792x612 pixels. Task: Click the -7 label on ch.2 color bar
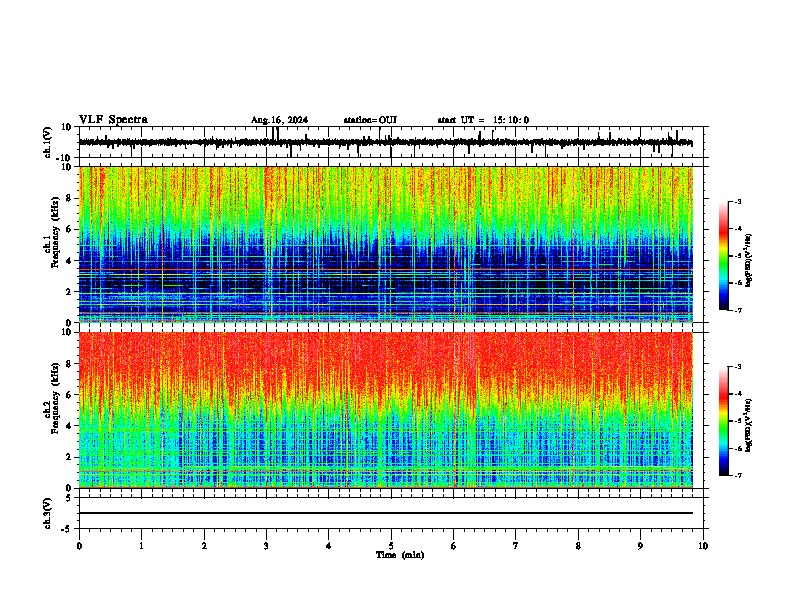[x=738, y=475]
